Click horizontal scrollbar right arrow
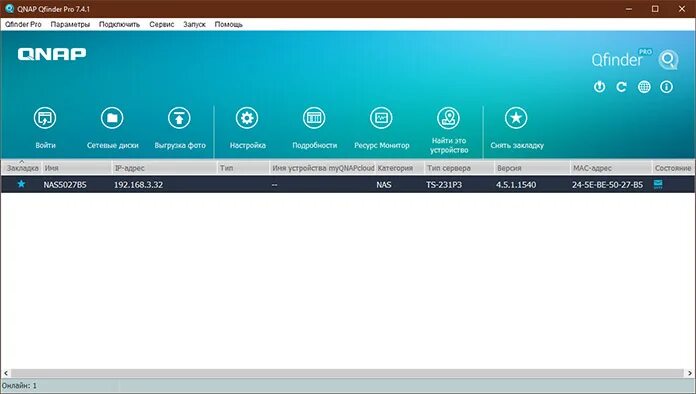Image resolution: width=696 pixels, height=394 pixels. (x=690, y=374)
